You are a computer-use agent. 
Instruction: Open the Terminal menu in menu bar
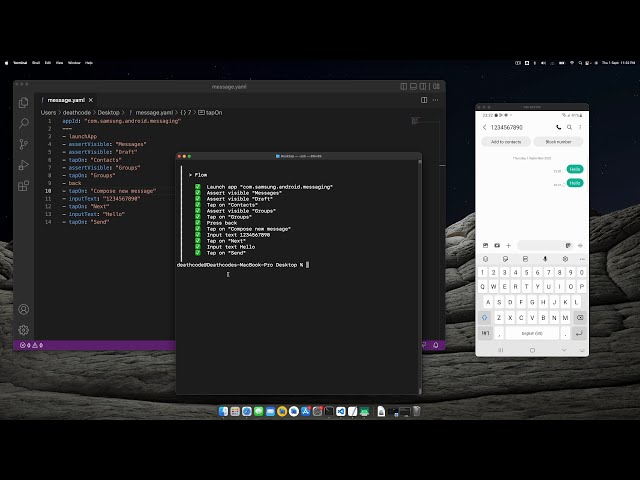[20, 63]
